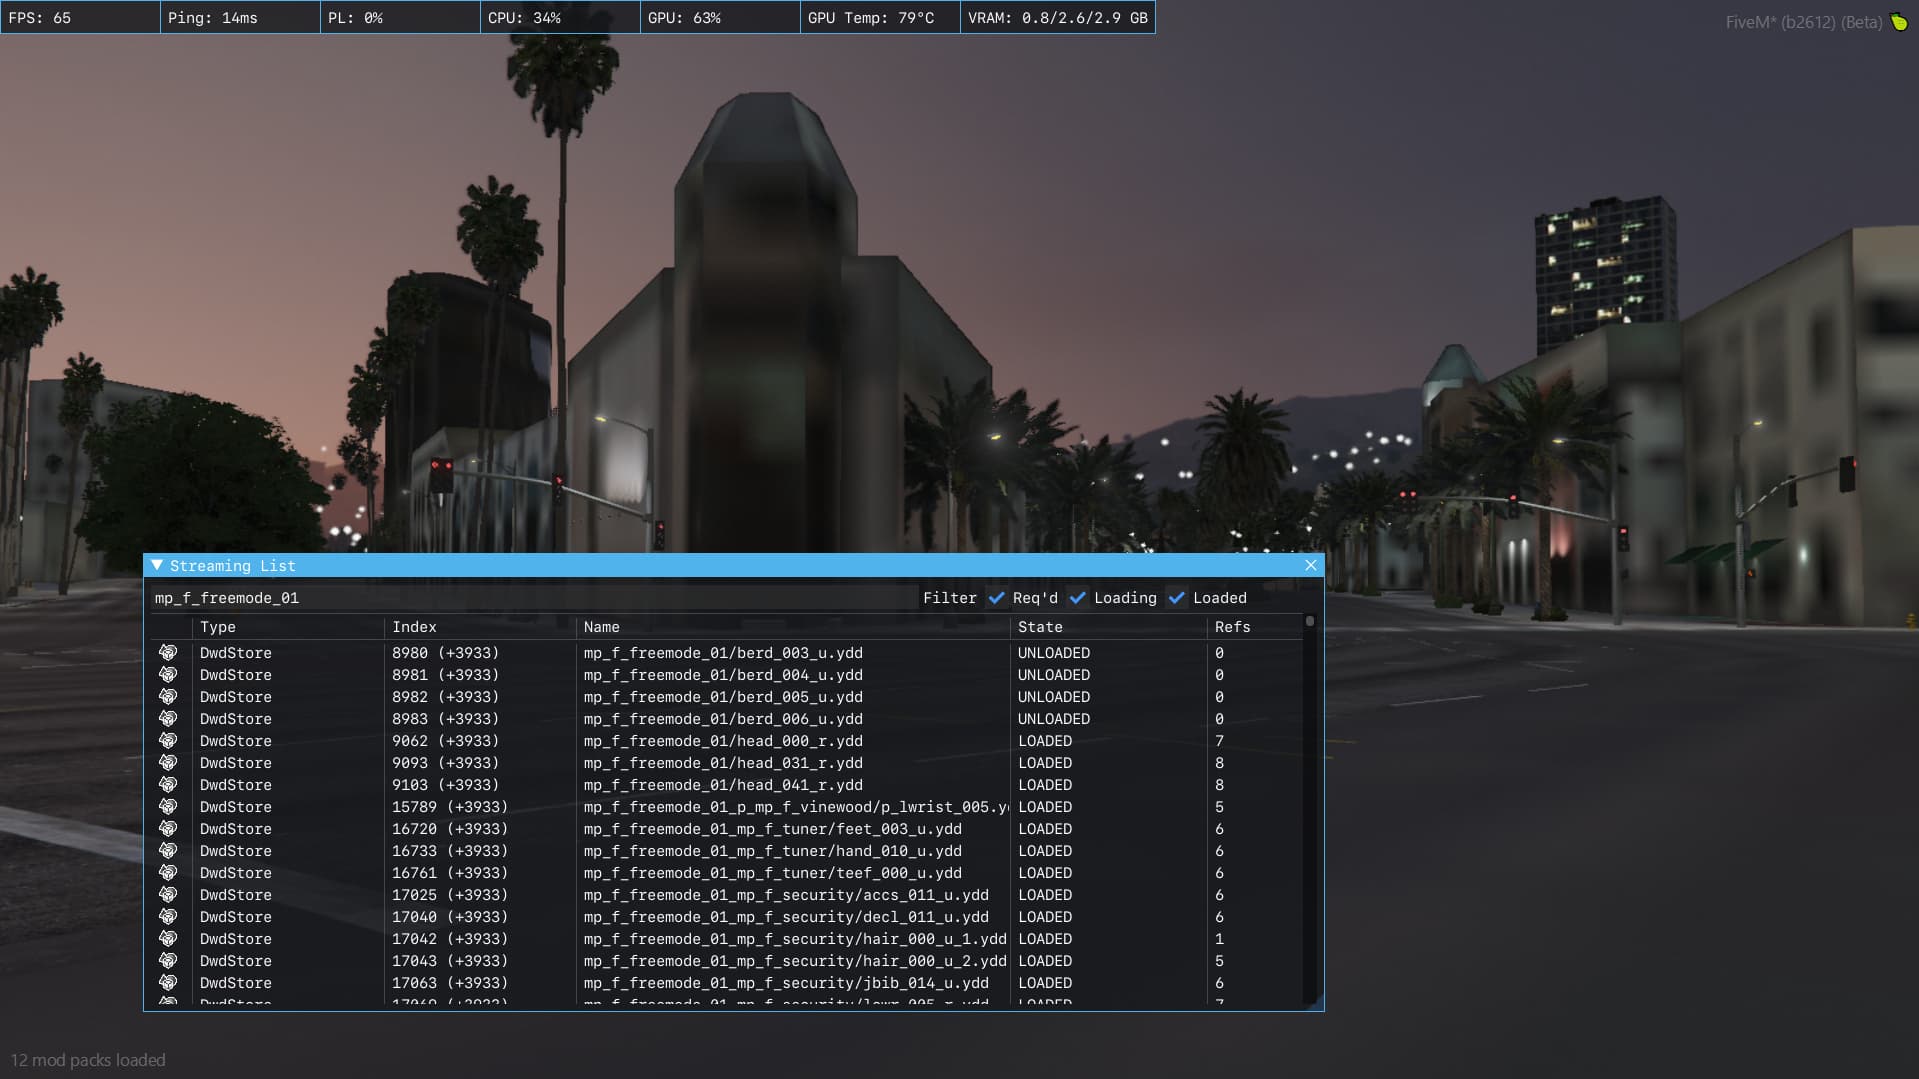Screen dimensions: 1919x1079
Task: Click the icon for hand_010_u.ydd row
Action: tap(168, 851)
